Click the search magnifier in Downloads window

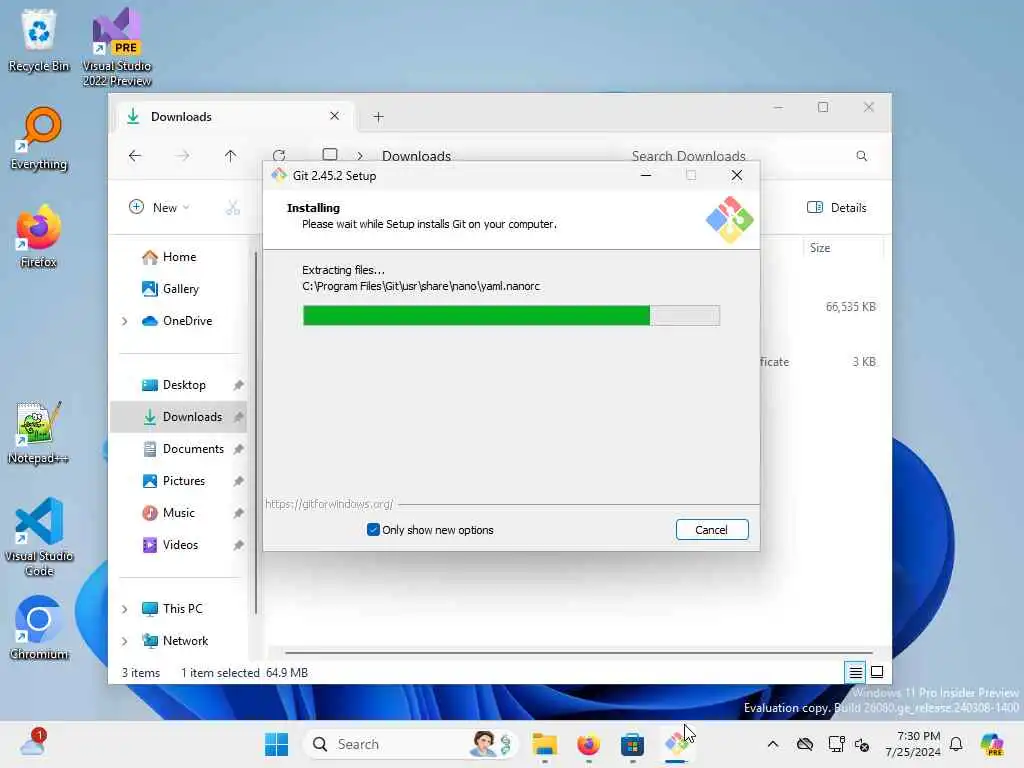[861, 155]
